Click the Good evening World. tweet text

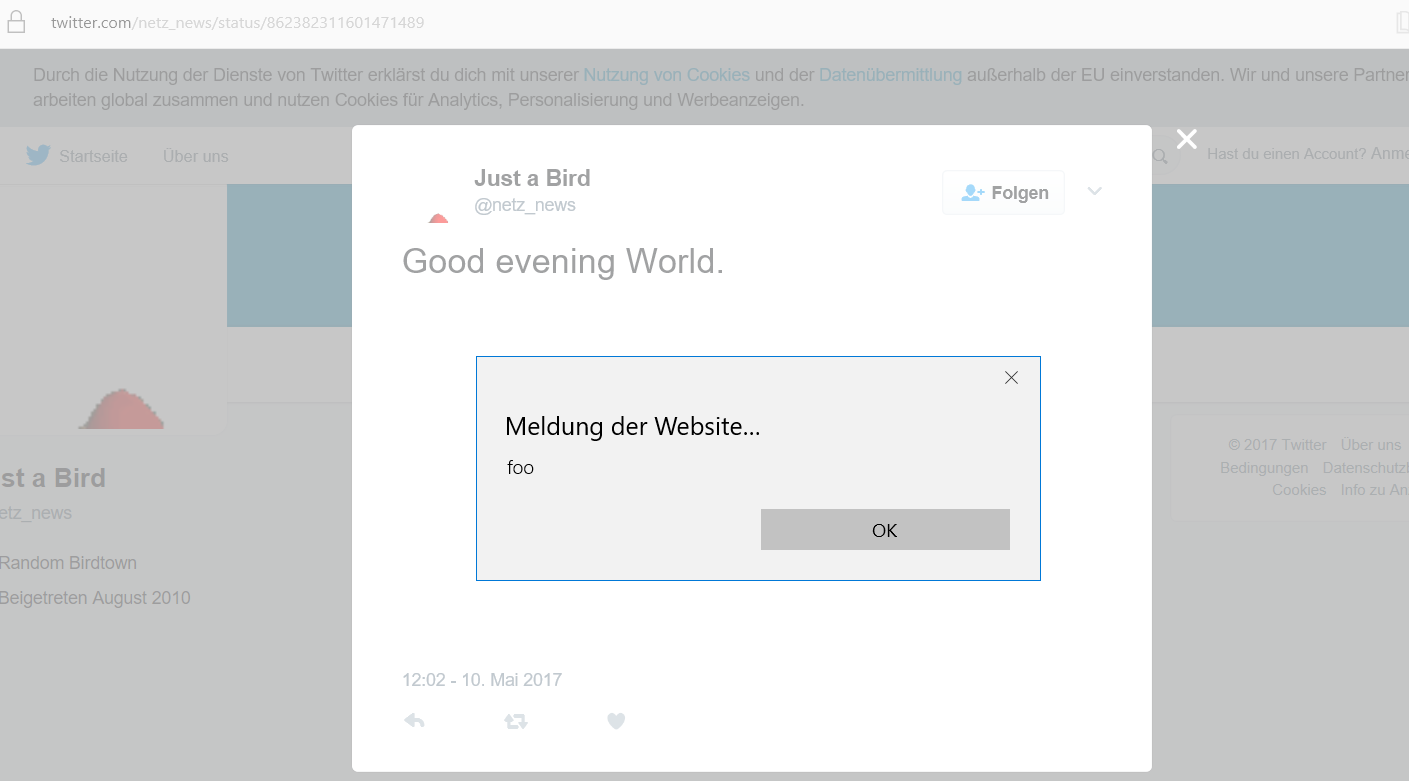point(563,261)
